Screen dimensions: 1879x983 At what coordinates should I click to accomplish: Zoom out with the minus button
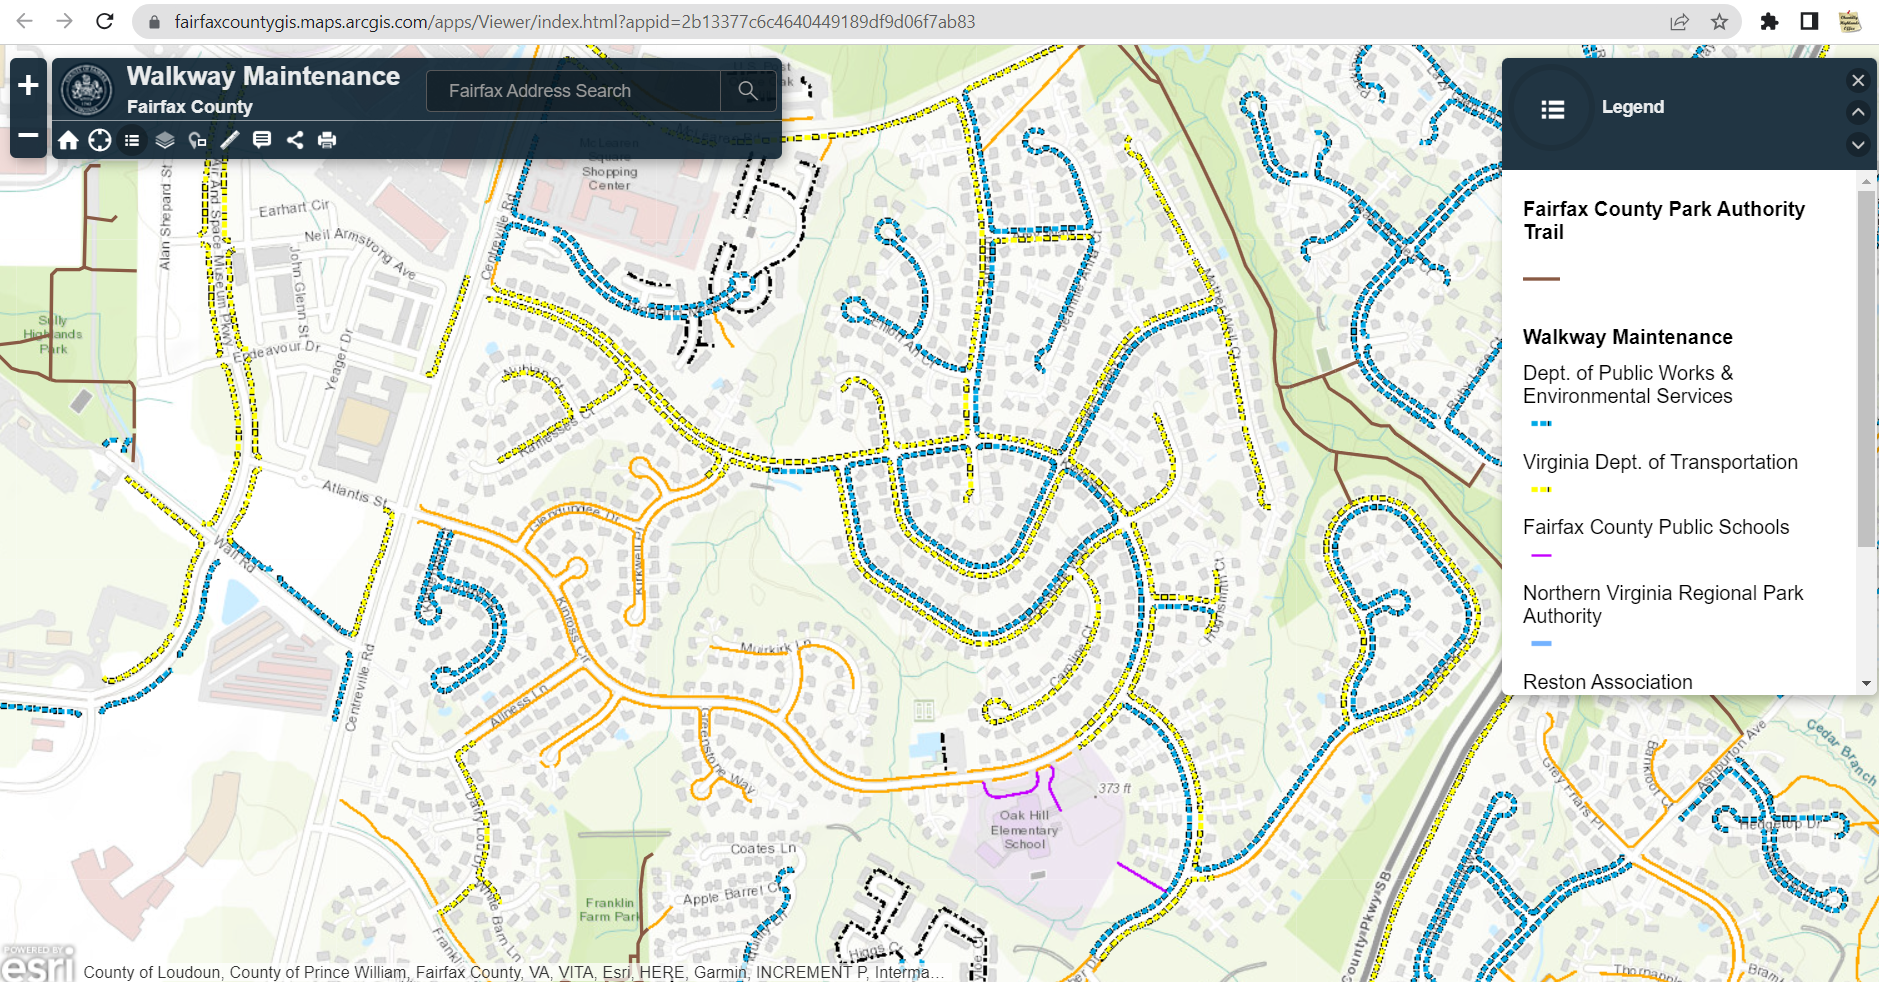28,135
